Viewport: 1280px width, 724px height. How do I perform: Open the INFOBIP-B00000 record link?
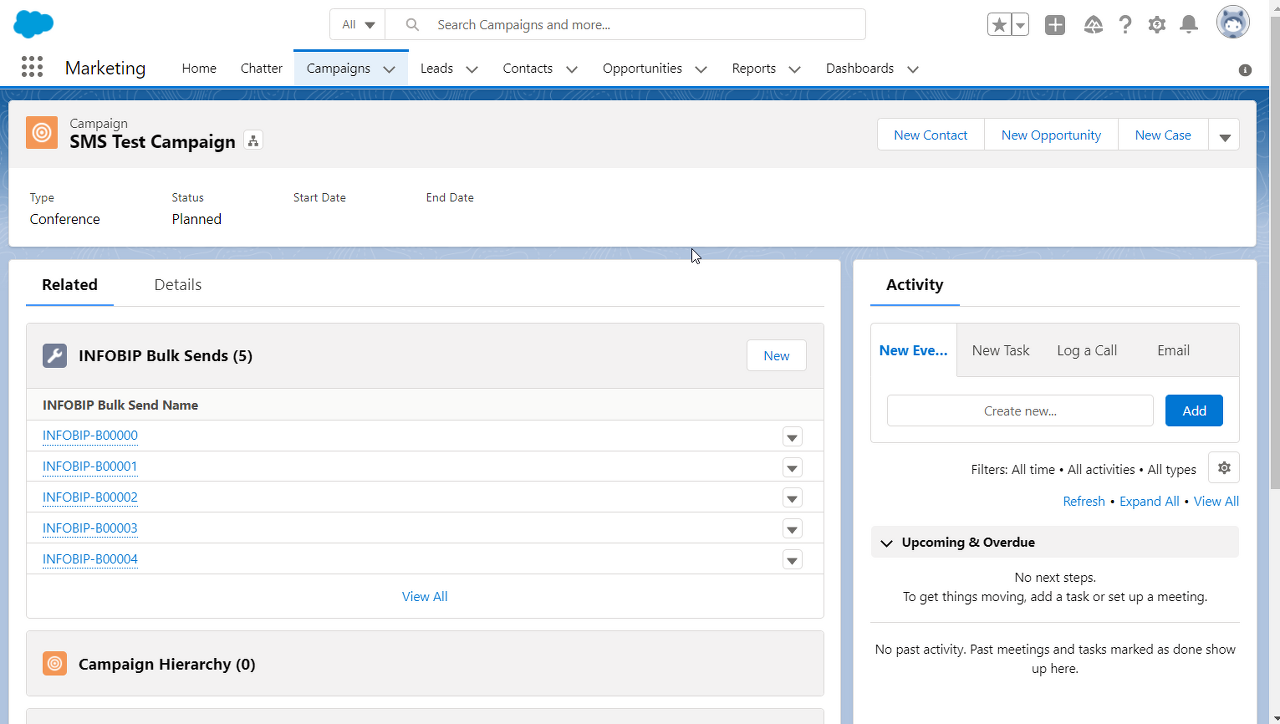(x=90, y=436)
